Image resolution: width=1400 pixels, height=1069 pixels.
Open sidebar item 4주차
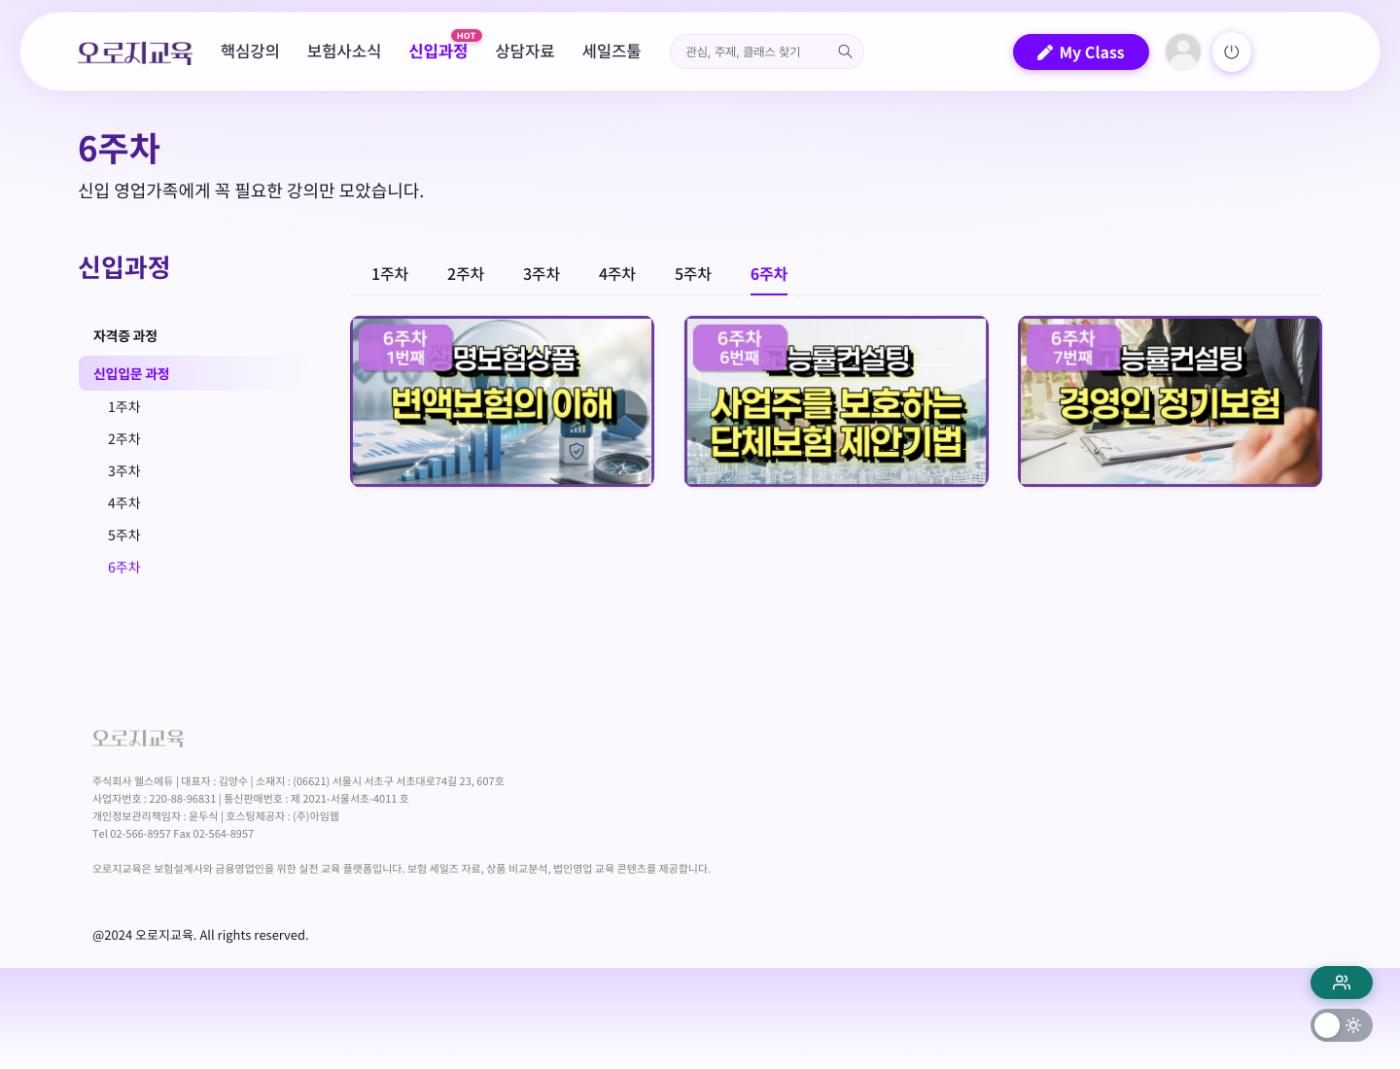pyautogui.click(x=124, y=503)
